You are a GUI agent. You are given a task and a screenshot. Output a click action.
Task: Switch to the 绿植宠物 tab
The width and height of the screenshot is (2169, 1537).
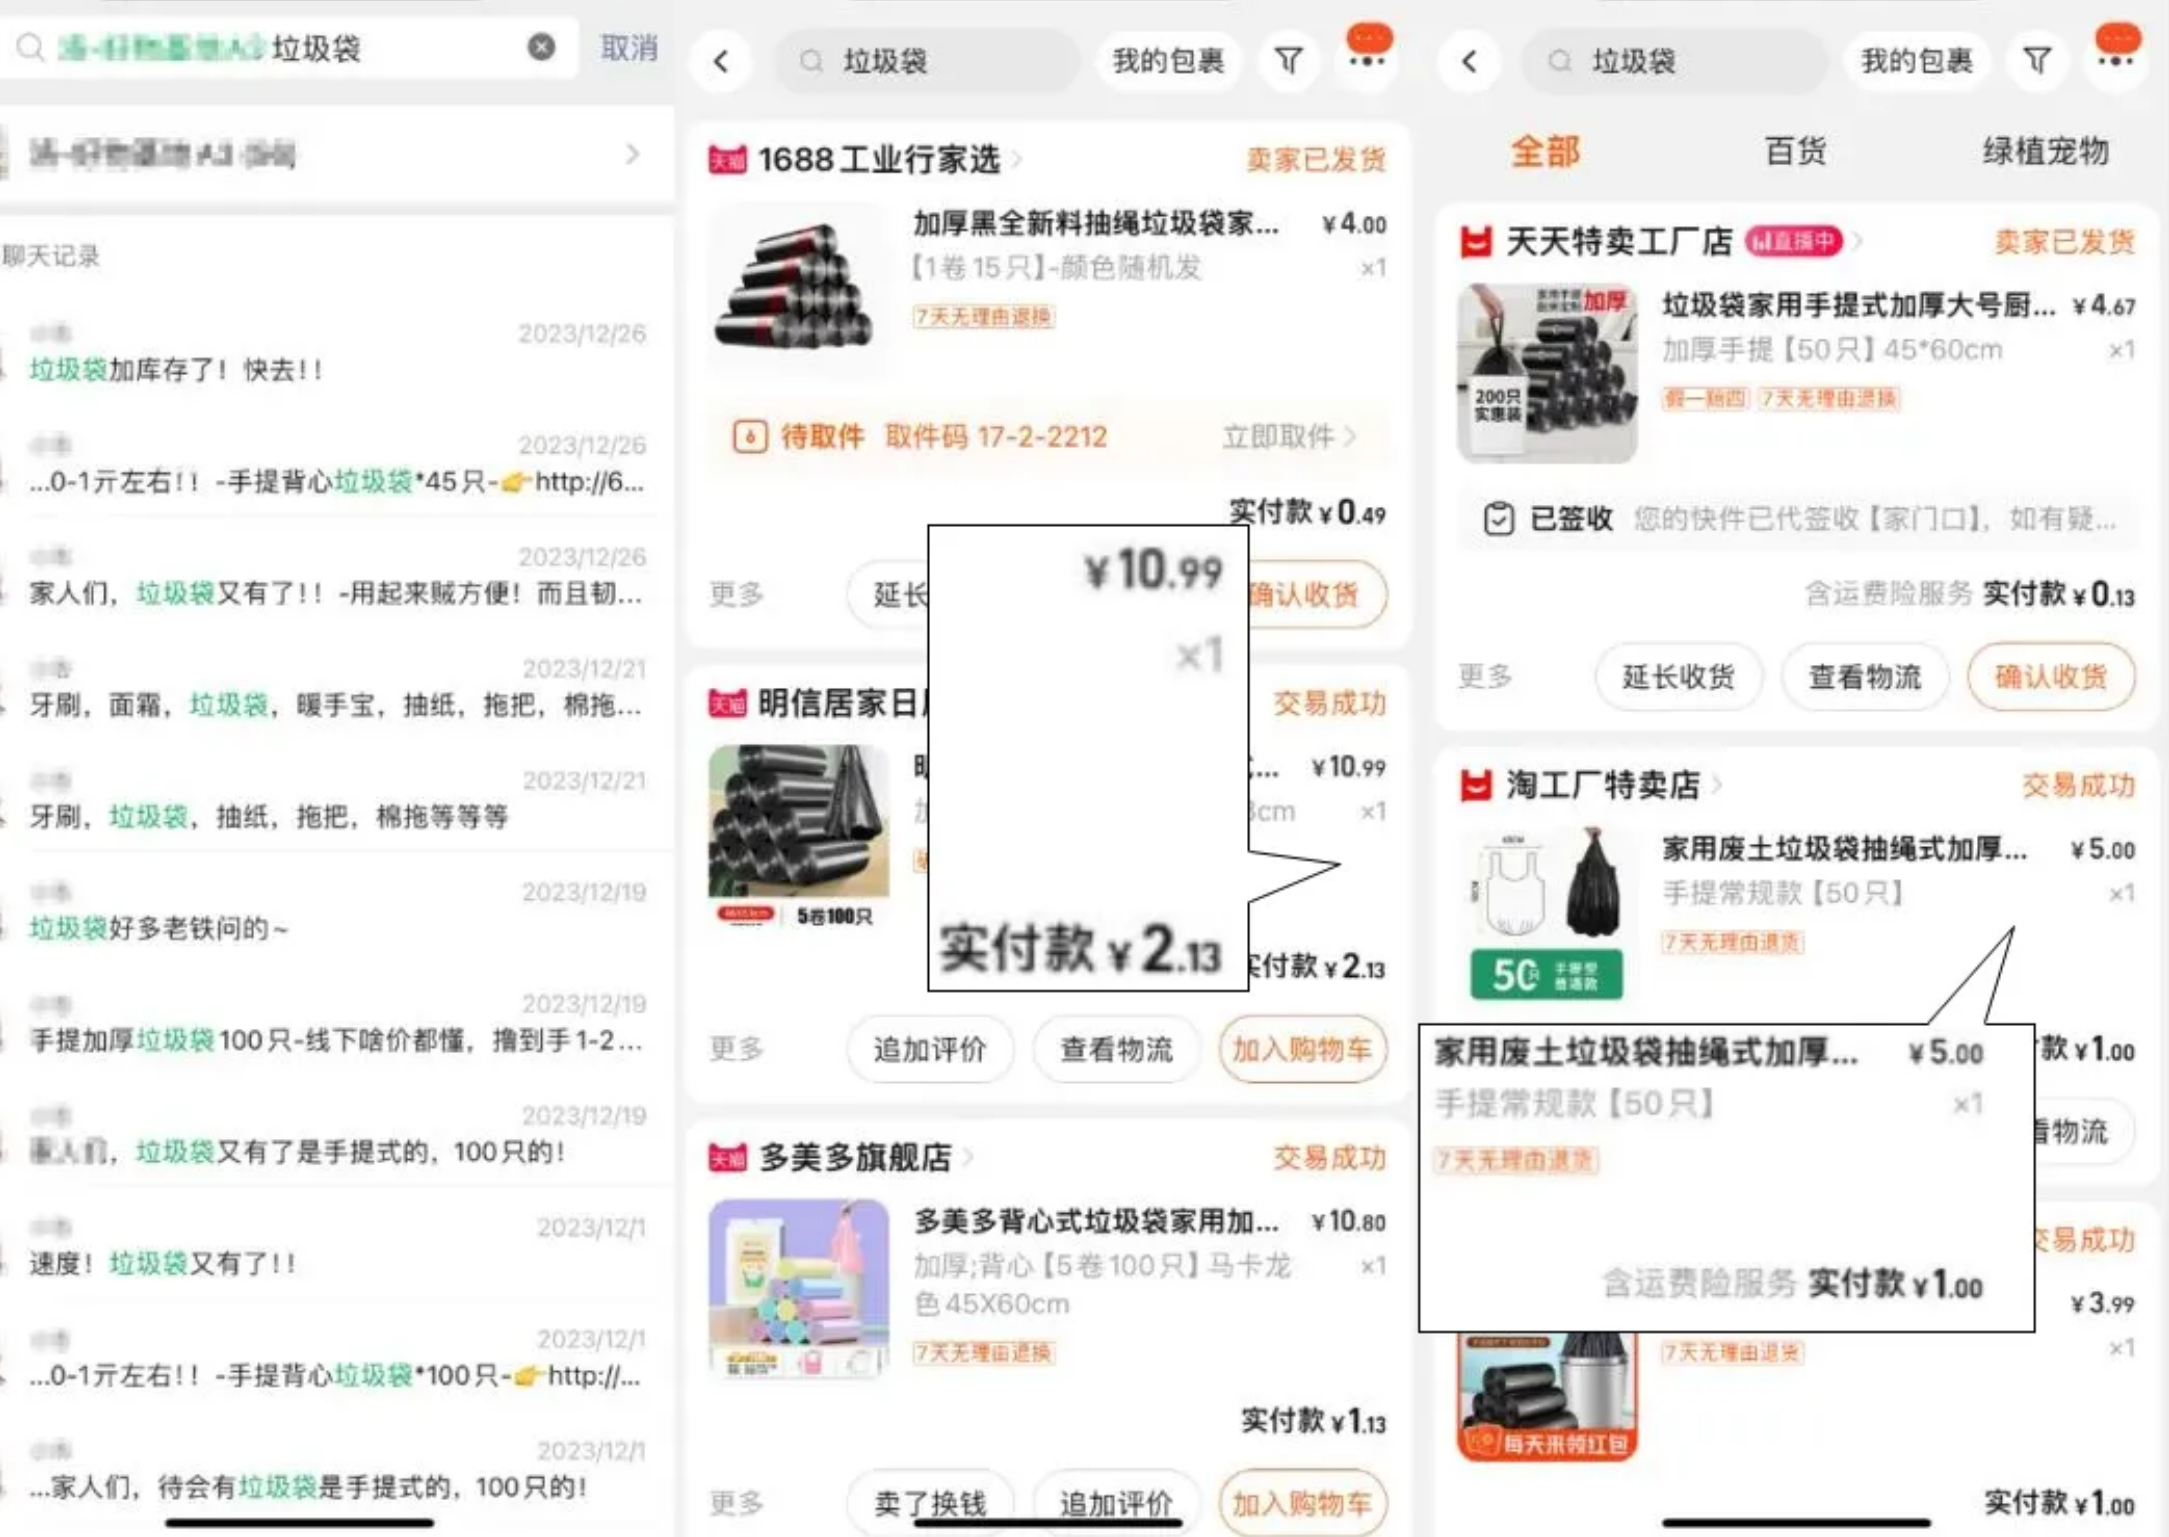click(x=2045, y=152)
